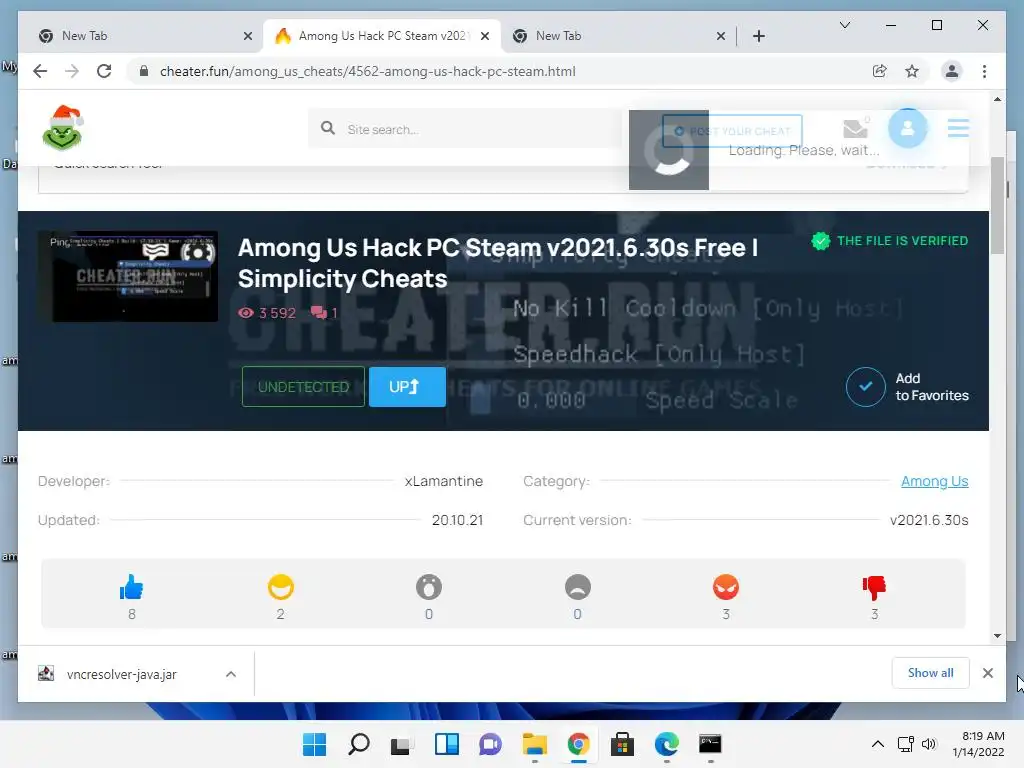1024x768 pixels.
Task: Open Chrome profile icon
Action: [952, 71]
